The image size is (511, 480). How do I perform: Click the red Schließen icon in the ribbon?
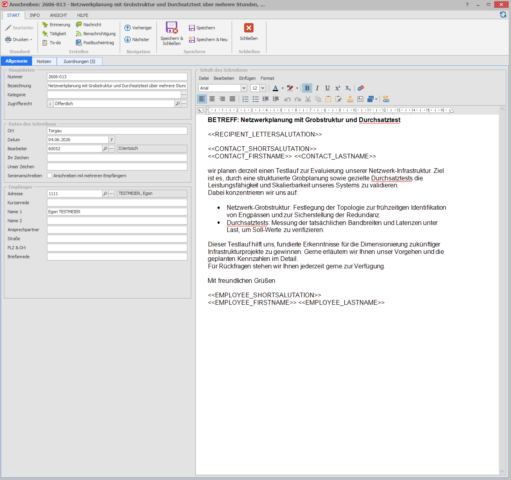tap(248, 28)
